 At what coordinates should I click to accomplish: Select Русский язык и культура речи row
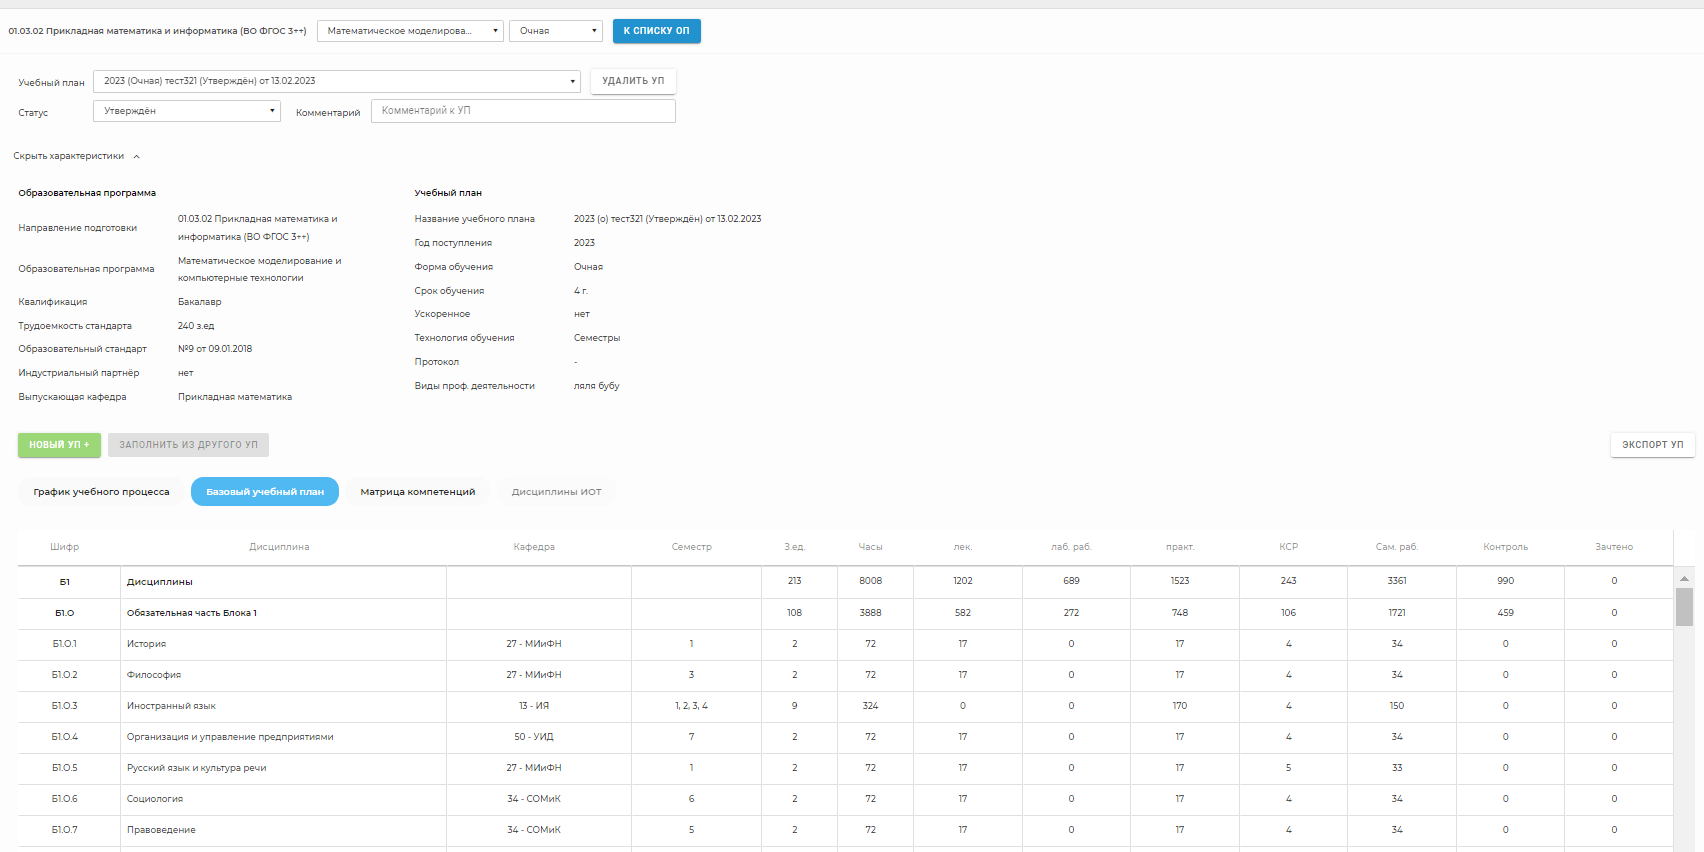tap(845, 768)
